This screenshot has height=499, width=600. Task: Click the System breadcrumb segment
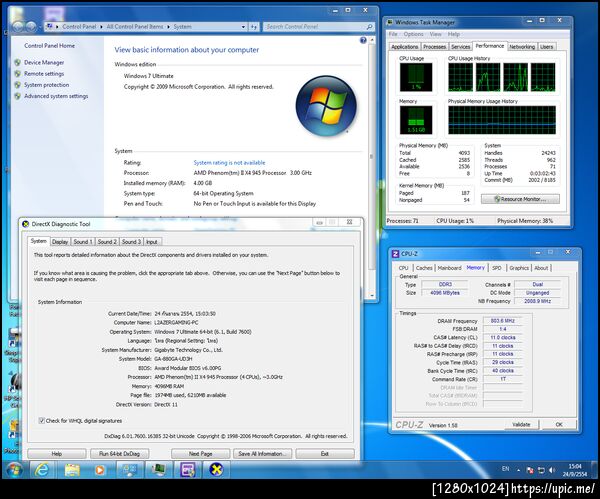click(182, 27)
